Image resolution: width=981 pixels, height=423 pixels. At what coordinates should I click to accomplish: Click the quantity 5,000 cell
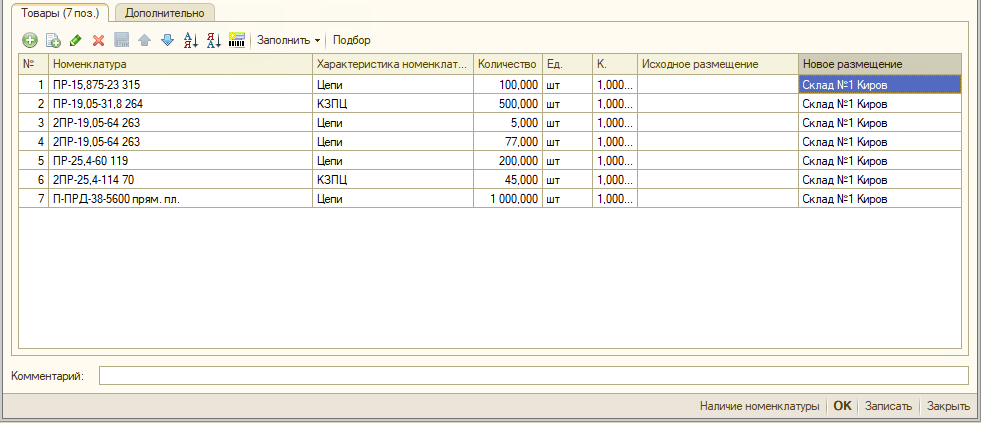[507, 123]
